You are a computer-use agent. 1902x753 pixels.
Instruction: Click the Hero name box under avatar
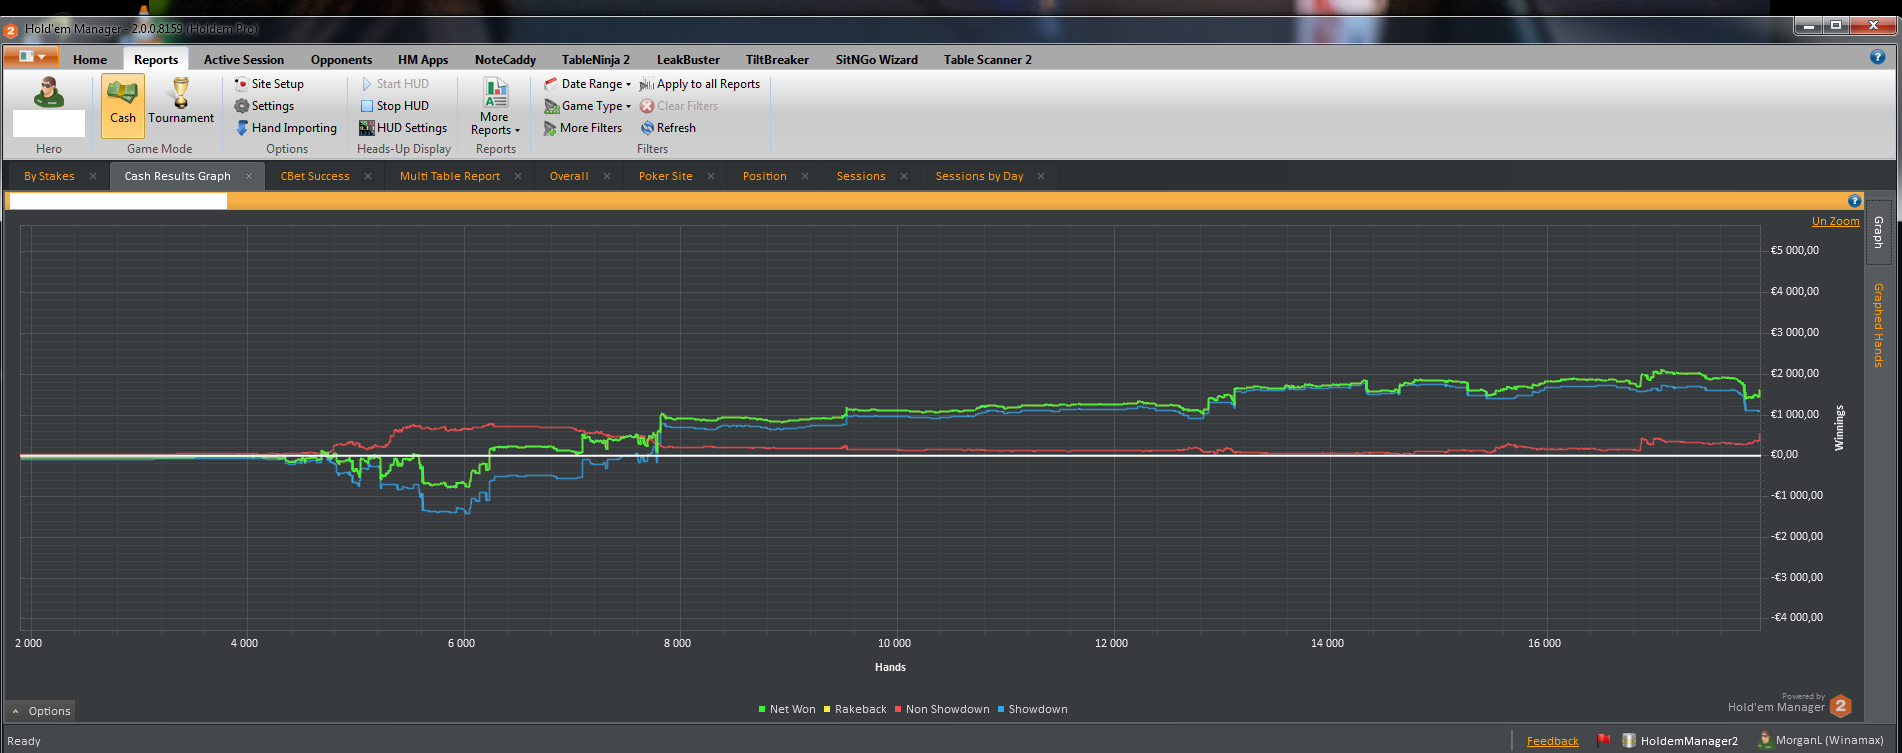coord(49,124)
